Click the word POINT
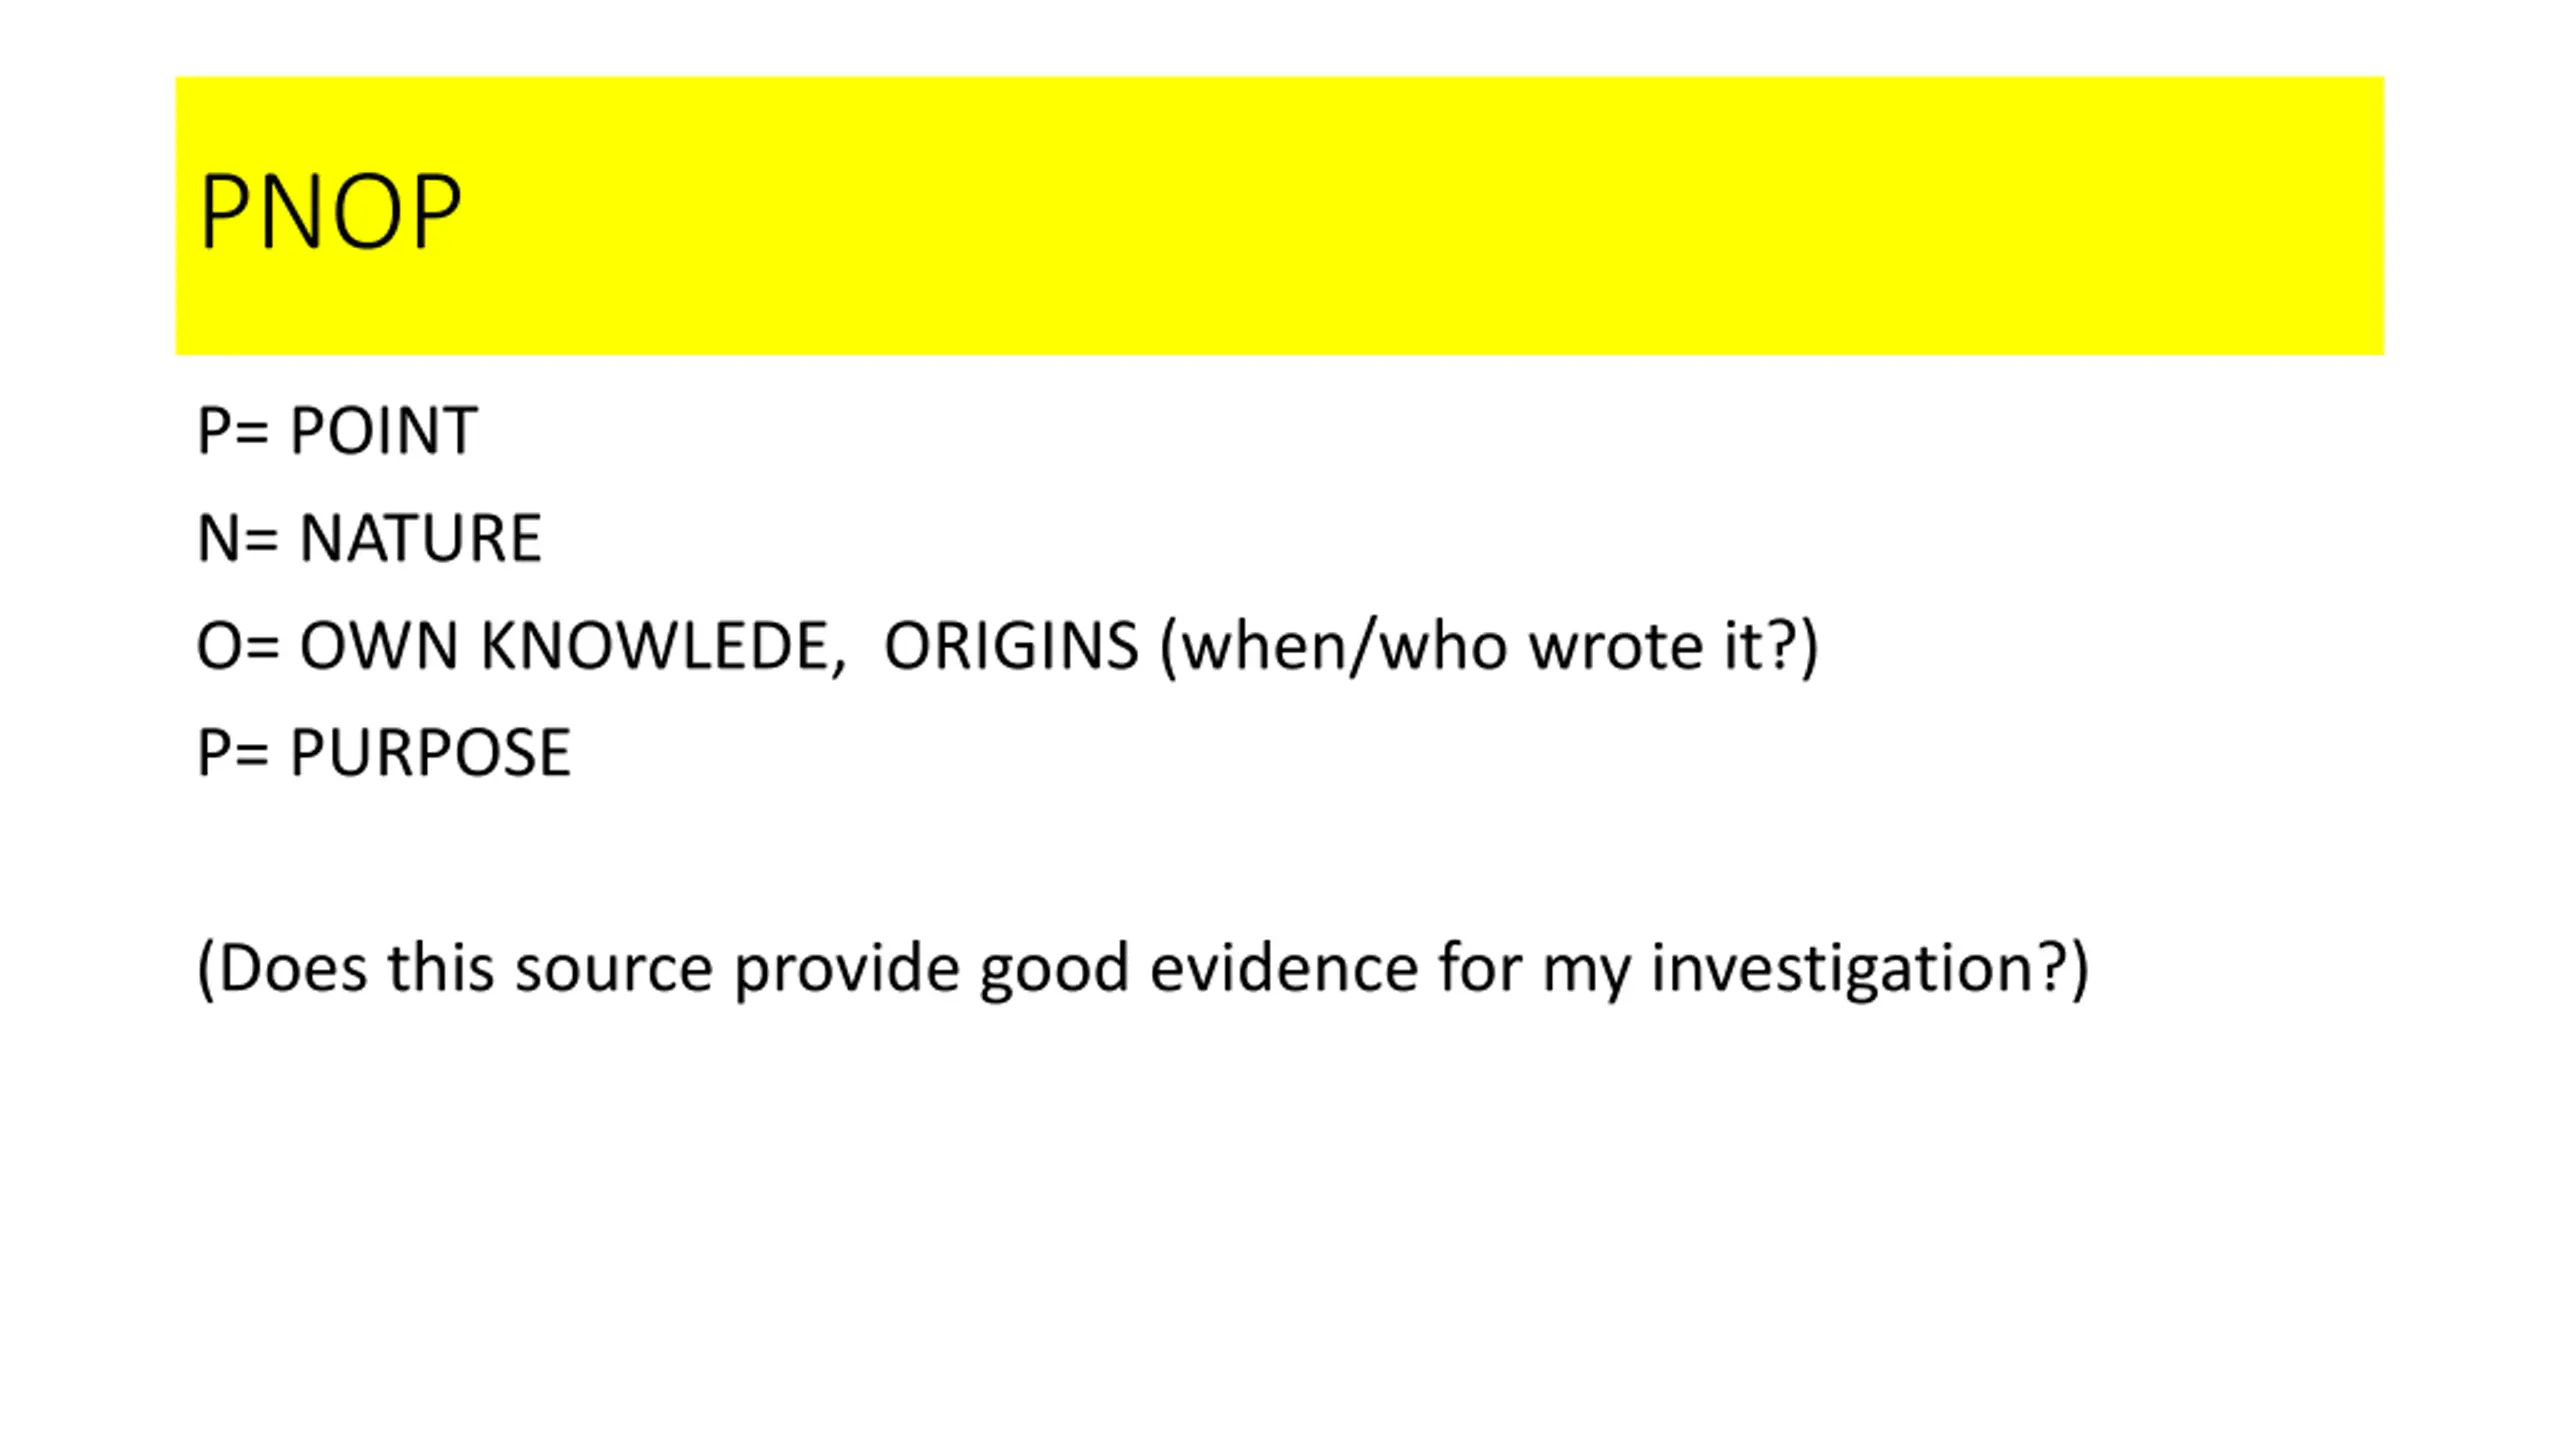The image size is (2560, 1440). tap(384, 431)
